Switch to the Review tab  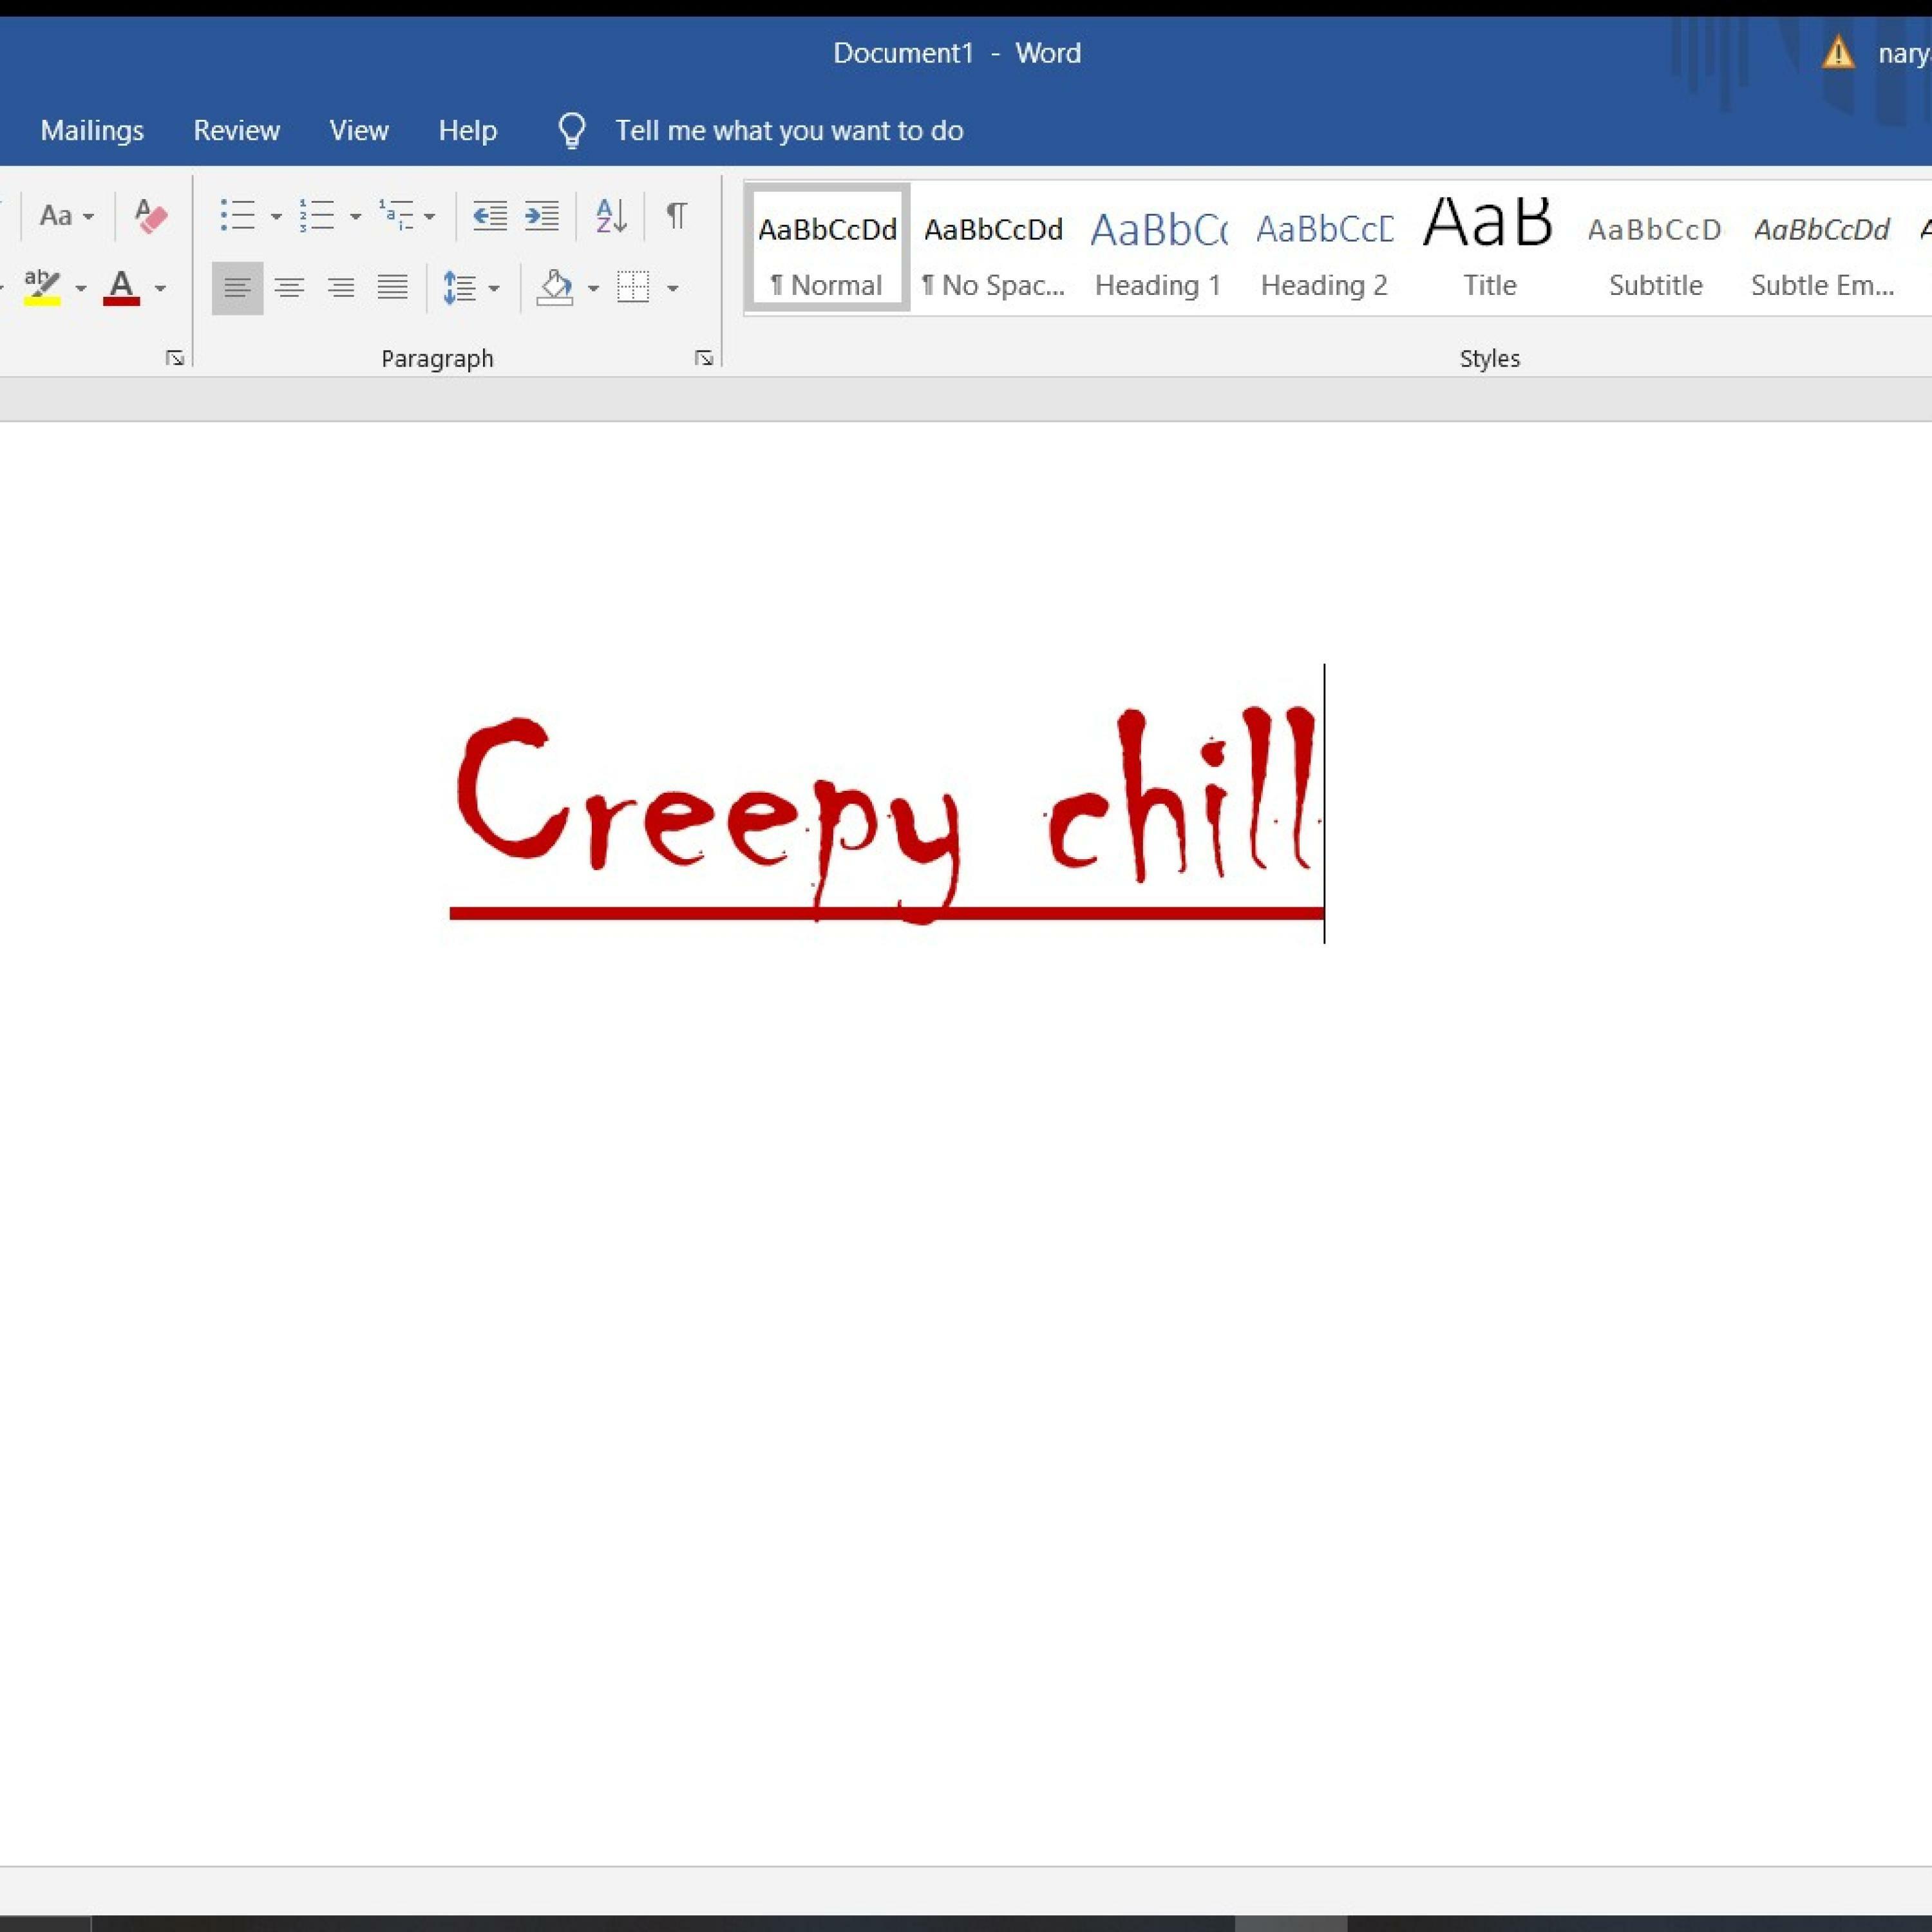237,130
